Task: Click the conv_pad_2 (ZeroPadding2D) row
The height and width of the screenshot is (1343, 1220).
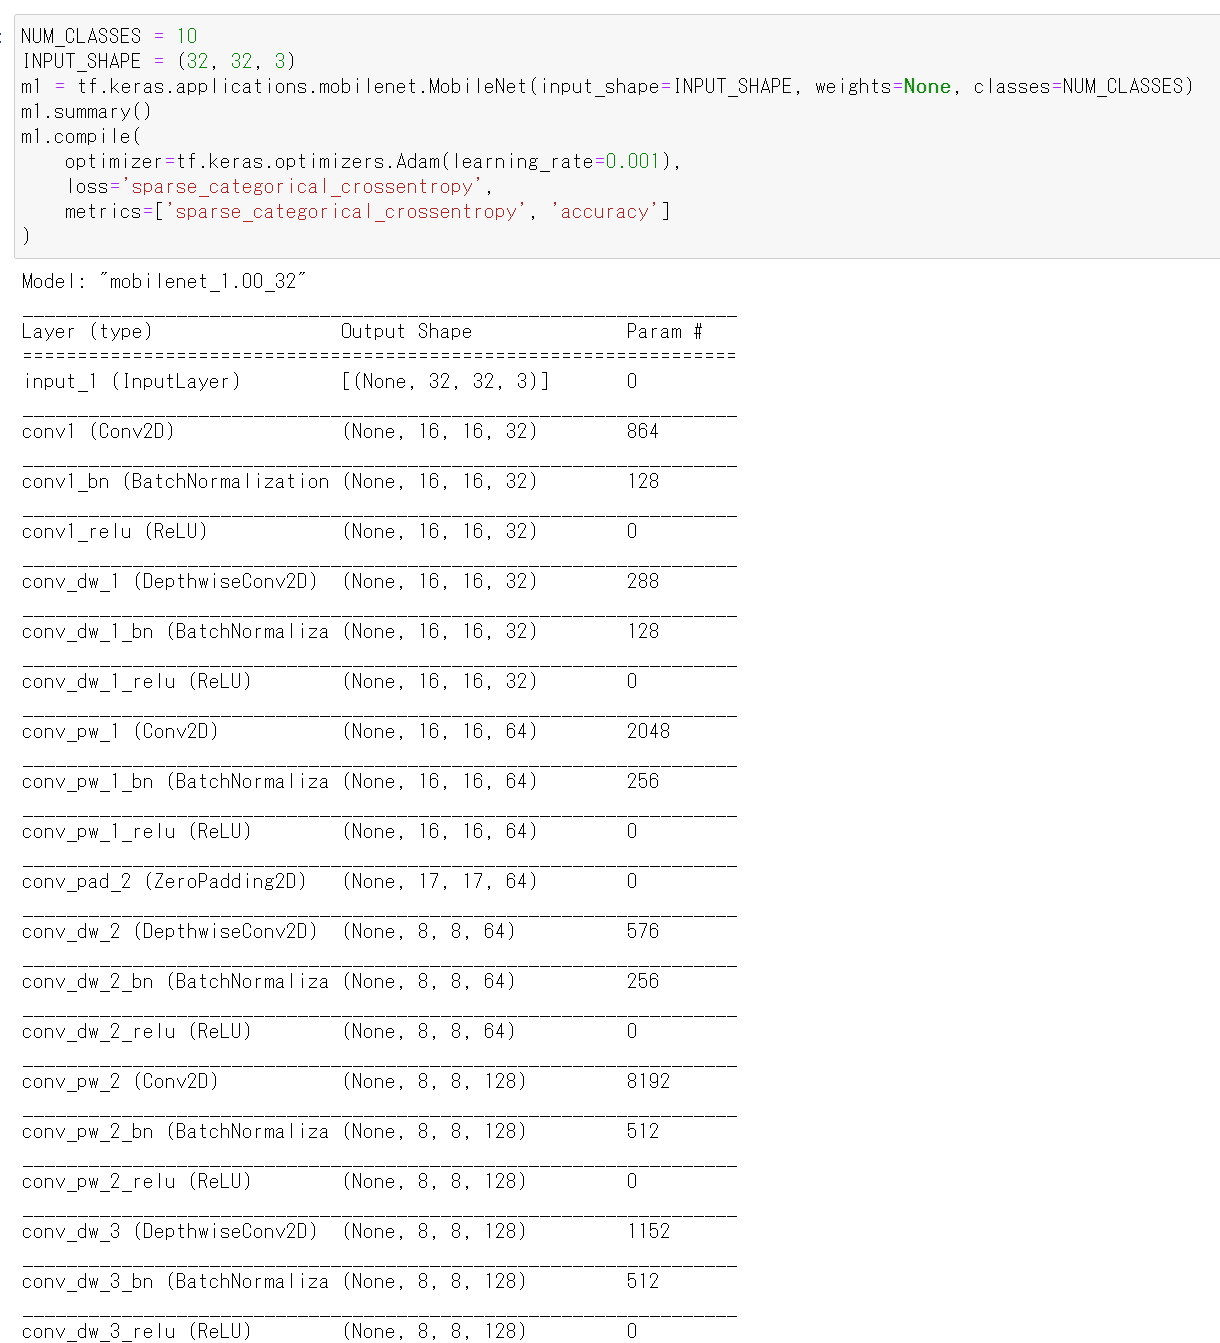Action: (379, 881)
